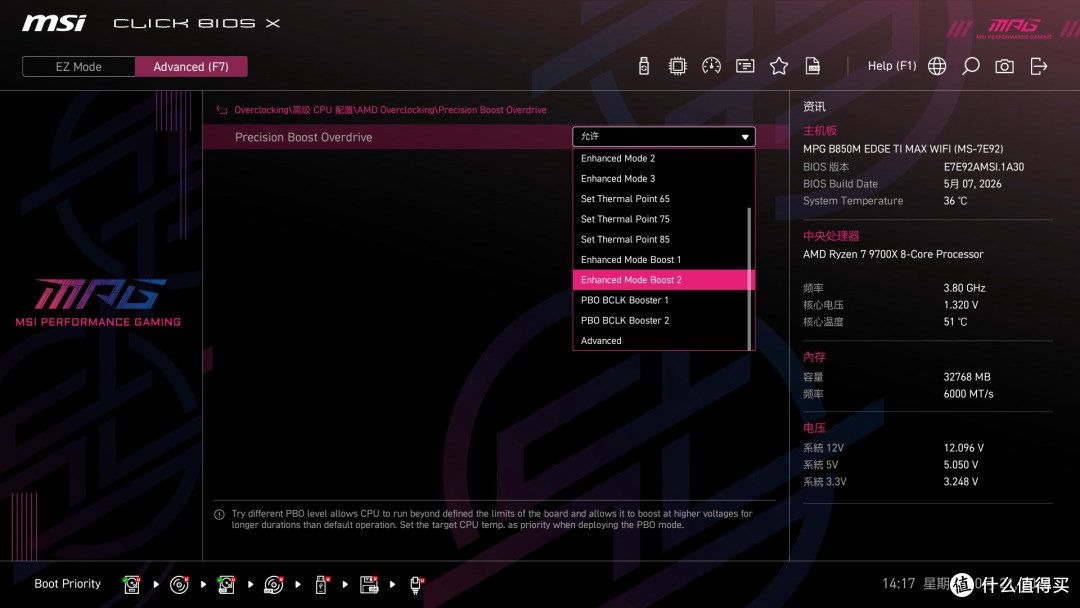This screenshot has width=1080, height=608.
Task: Take a screenshot with the camera icon
Action: tap(1004, 66)
